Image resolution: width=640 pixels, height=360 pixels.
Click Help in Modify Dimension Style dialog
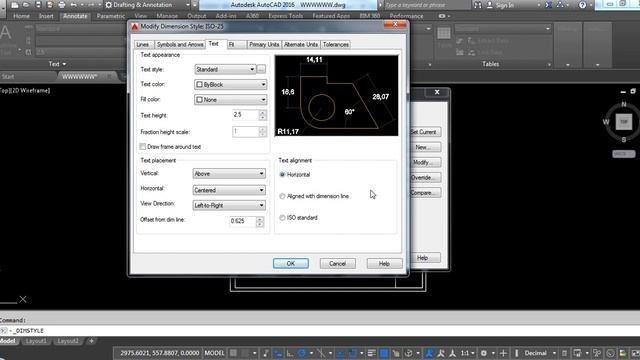click(x=384, y=264)
